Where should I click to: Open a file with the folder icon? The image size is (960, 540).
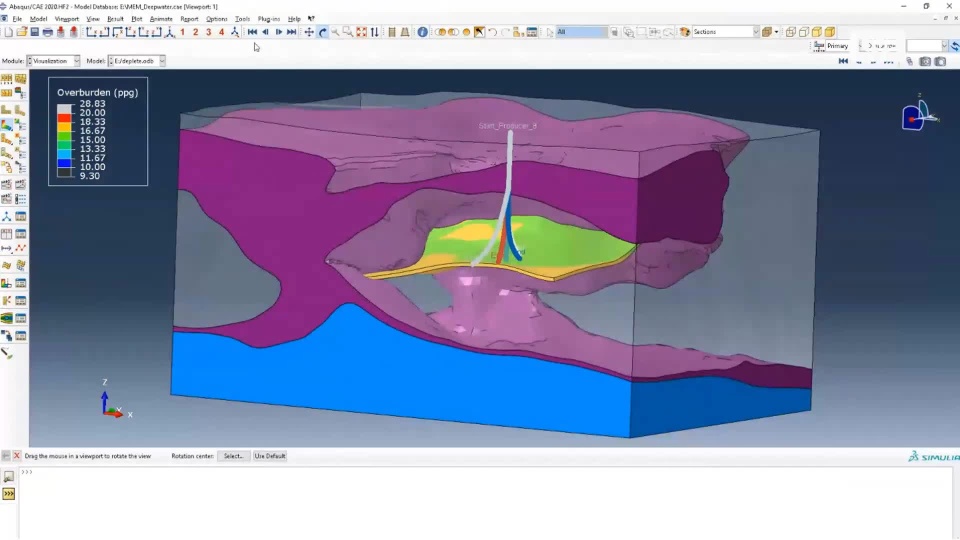point(21,32)
